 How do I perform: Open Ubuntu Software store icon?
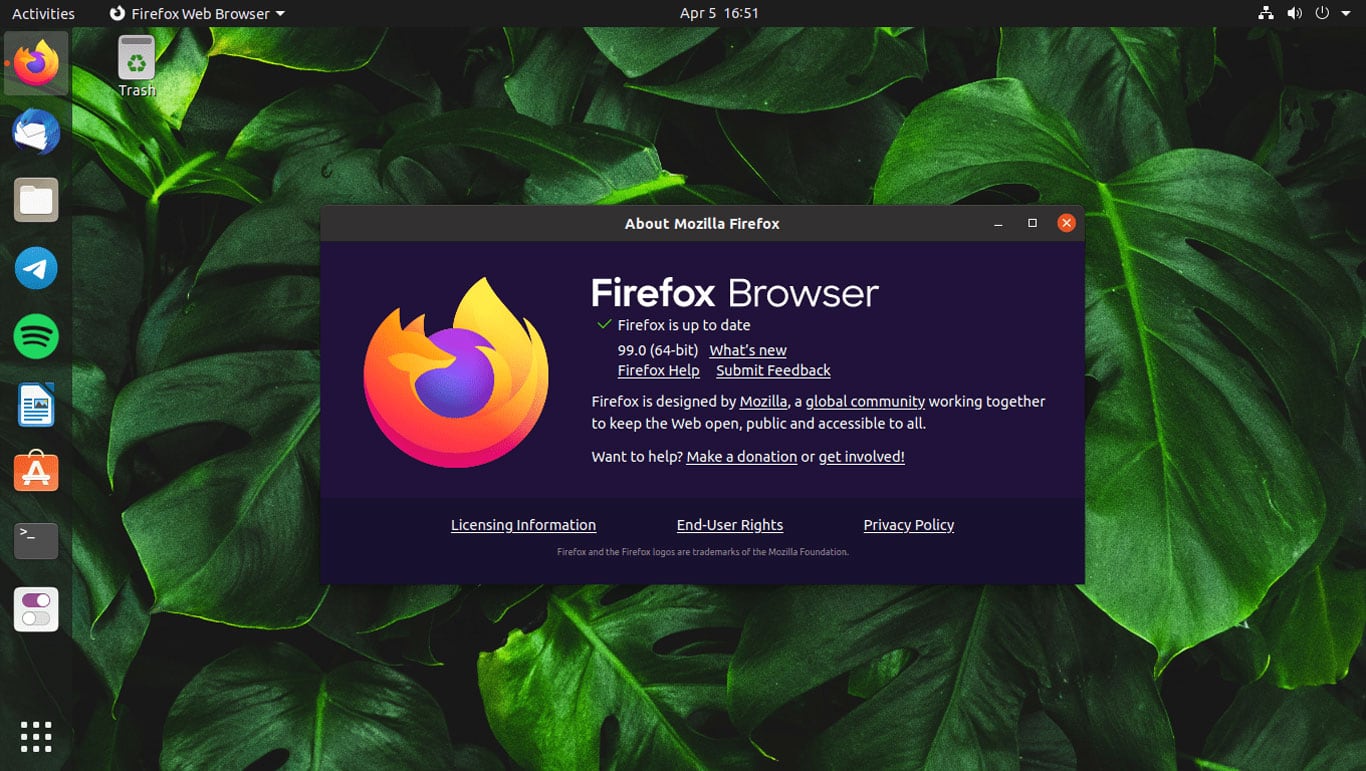[x=36, y=472]
